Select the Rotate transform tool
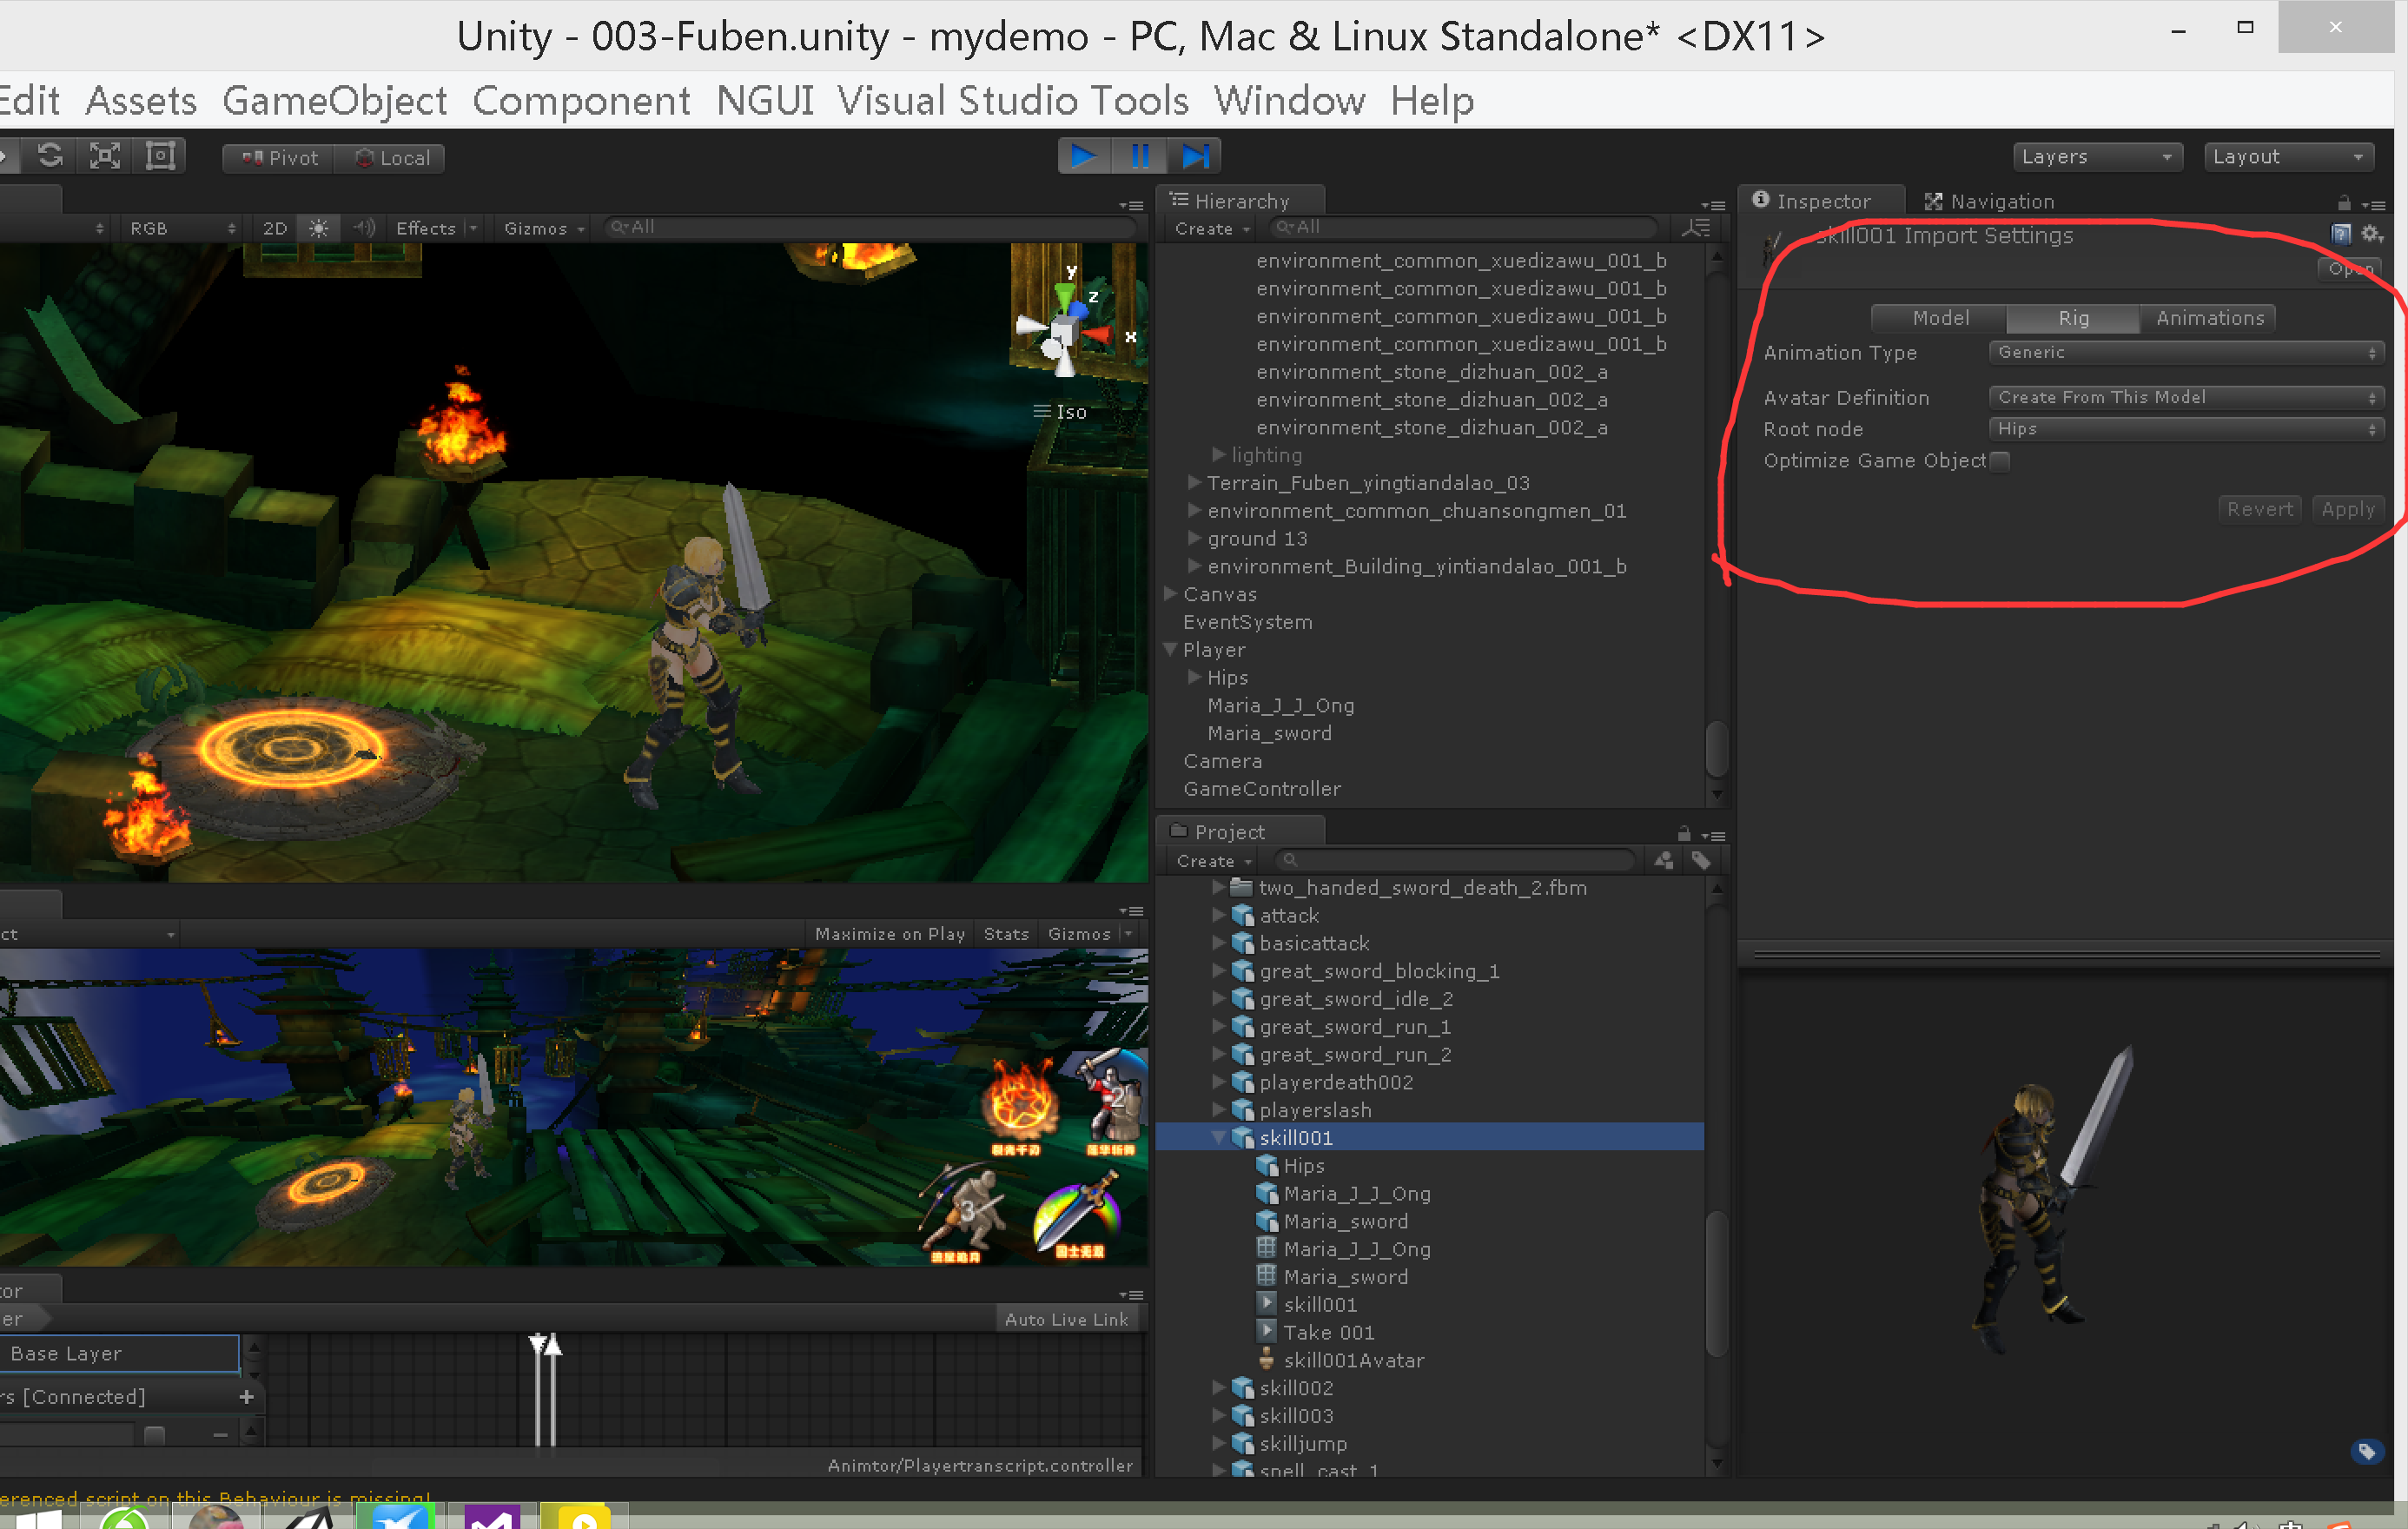 click(50, 156)
